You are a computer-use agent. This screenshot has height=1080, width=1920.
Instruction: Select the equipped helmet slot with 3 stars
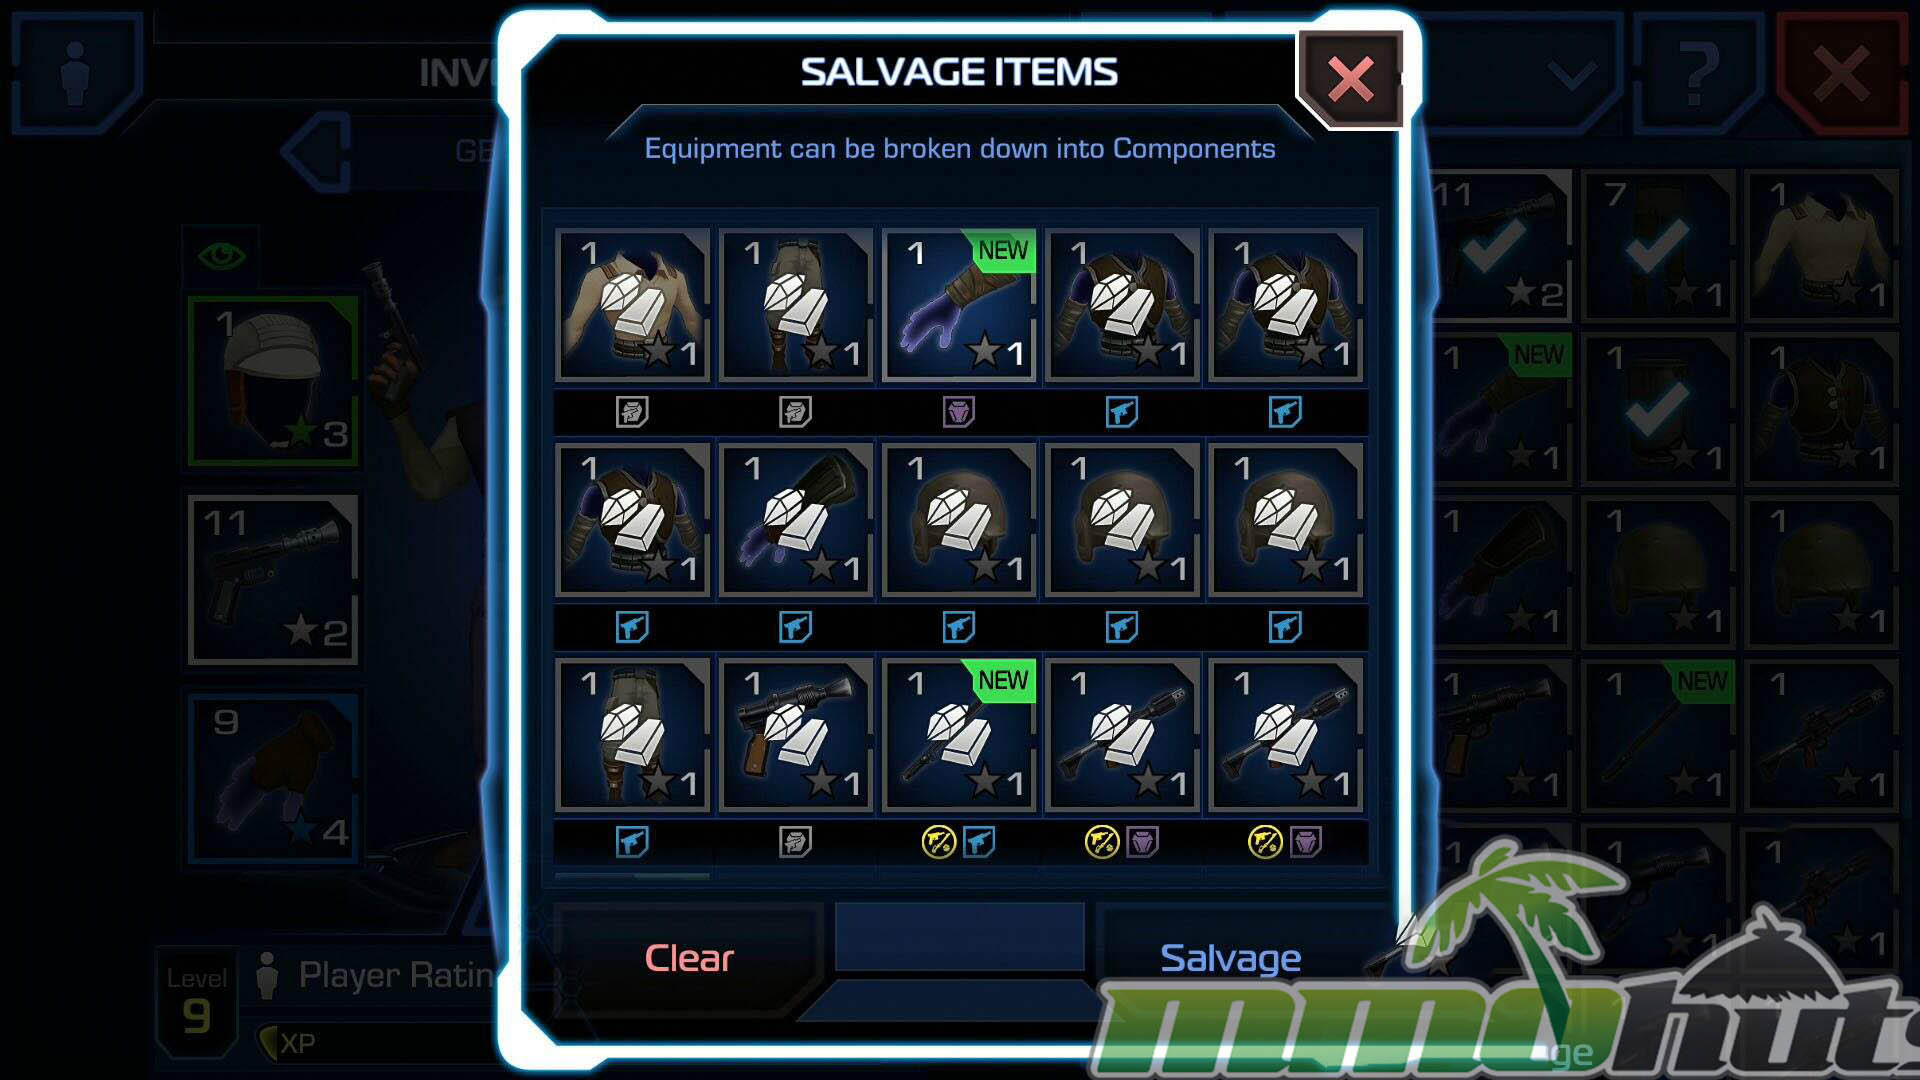(x=273, y=381)
